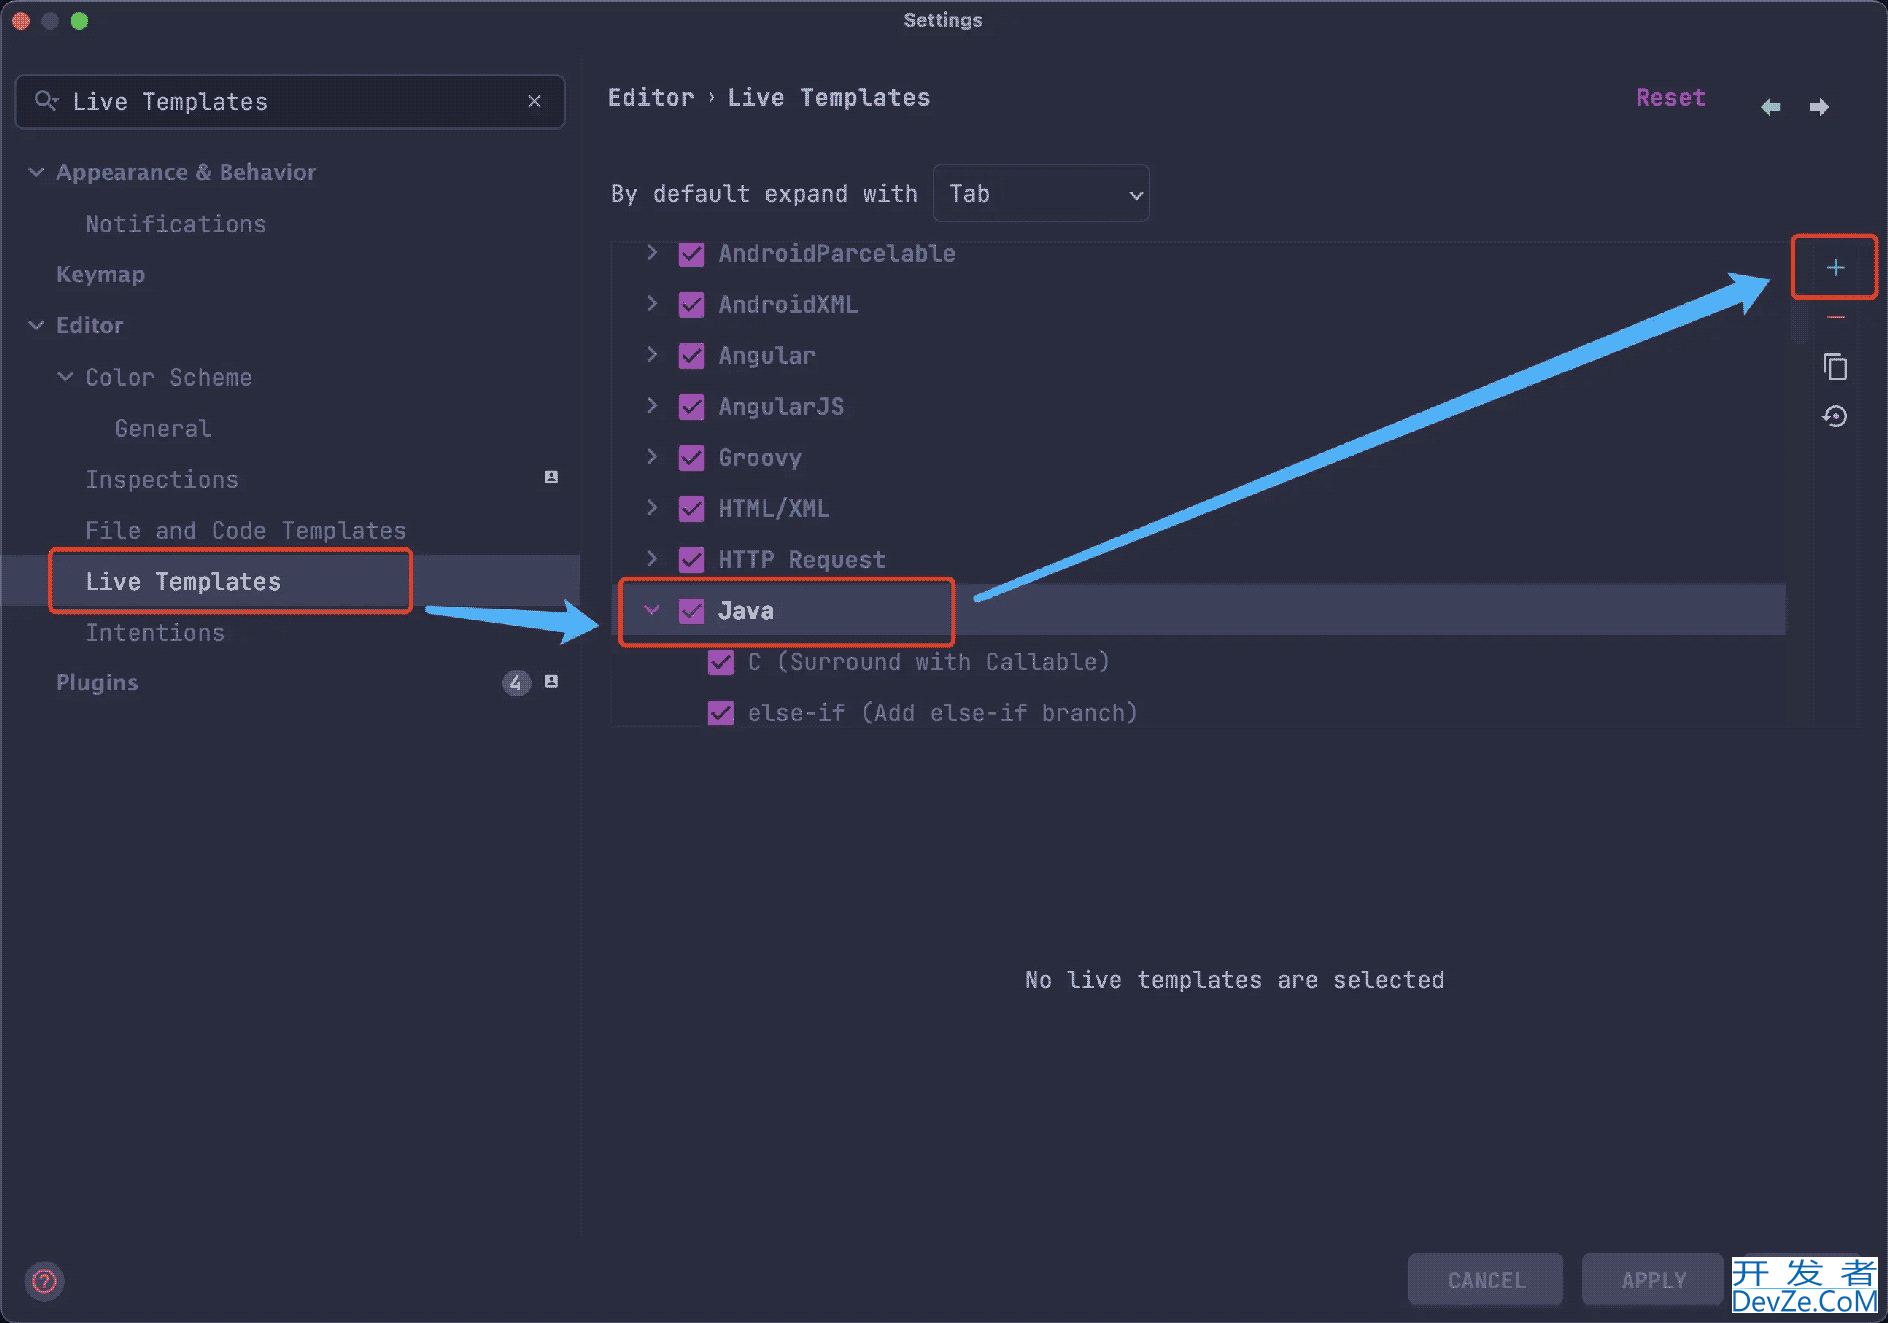
Task: Collapse the Editor section chevron
Action: point(36,325)
